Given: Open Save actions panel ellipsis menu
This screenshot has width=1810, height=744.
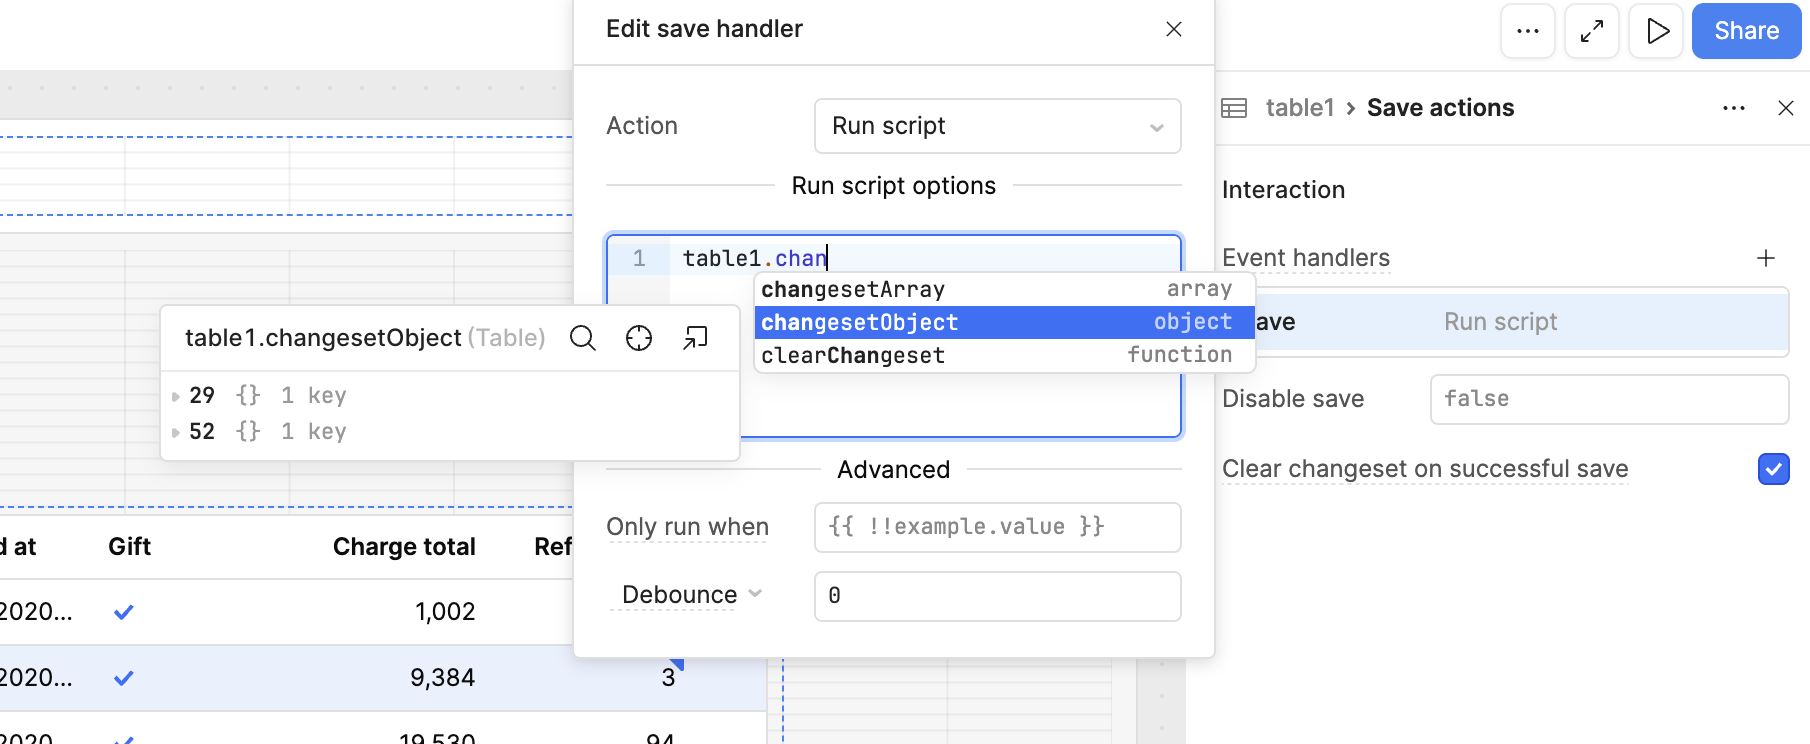Looking at the screenshot, I should pos(1734,108).
